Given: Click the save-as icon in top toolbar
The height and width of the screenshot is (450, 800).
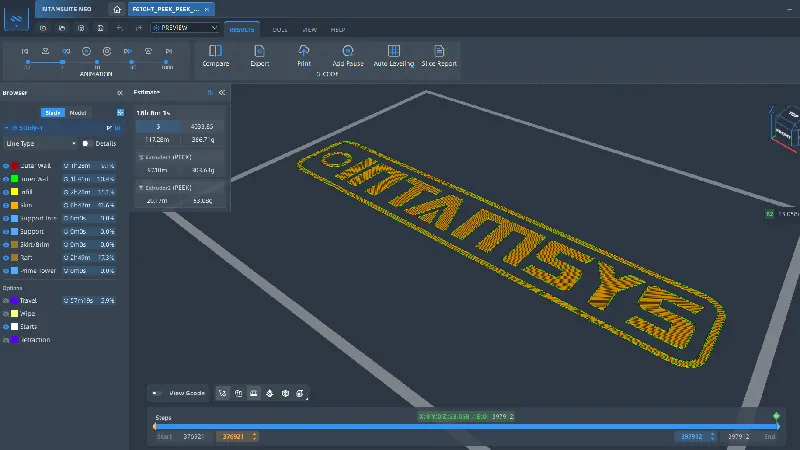Looking at the screenshot, I should (x=100, y=28).
